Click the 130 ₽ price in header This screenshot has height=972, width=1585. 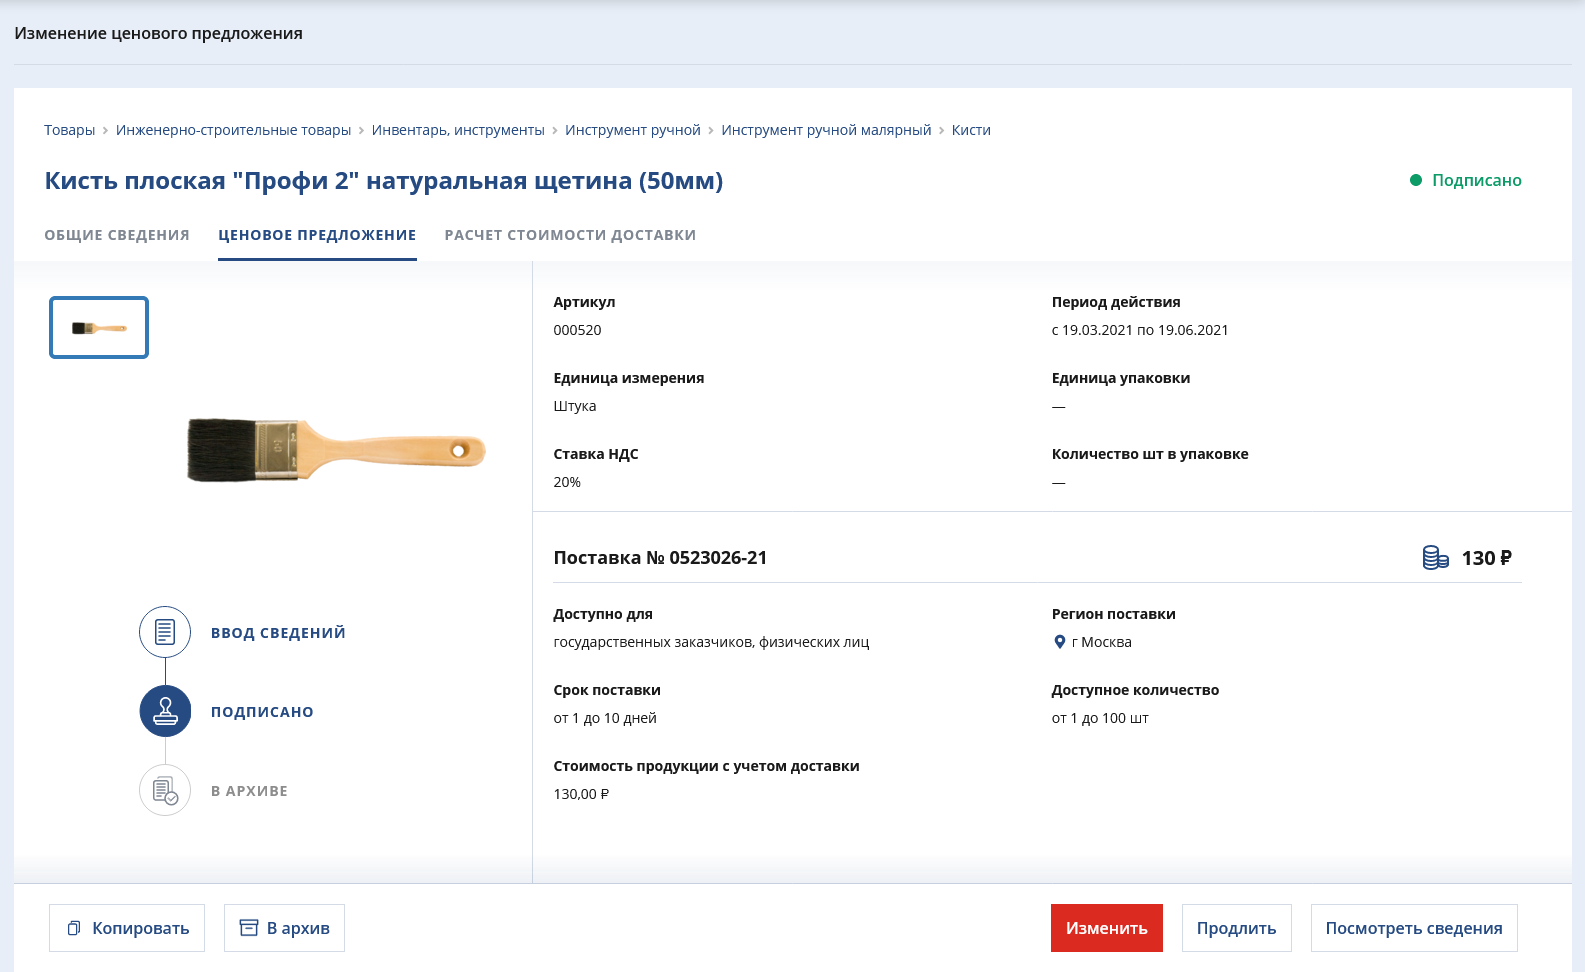1486,558
